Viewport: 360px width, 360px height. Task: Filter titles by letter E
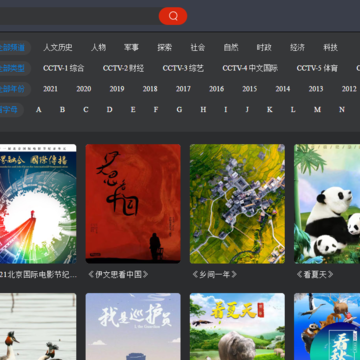tap(133, 110)
